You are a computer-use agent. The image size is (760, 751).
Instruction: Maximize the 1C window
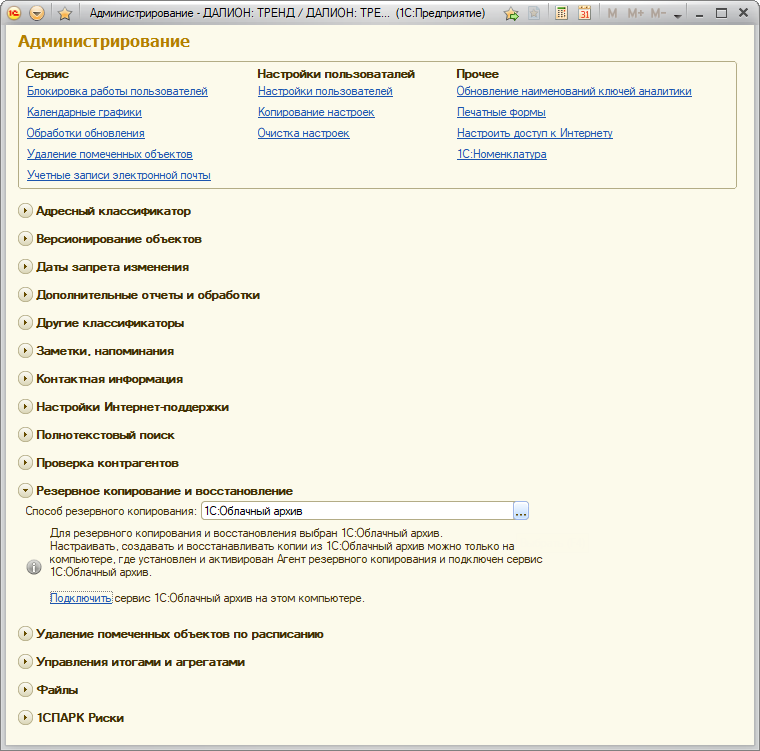click(x=721, y=13)
